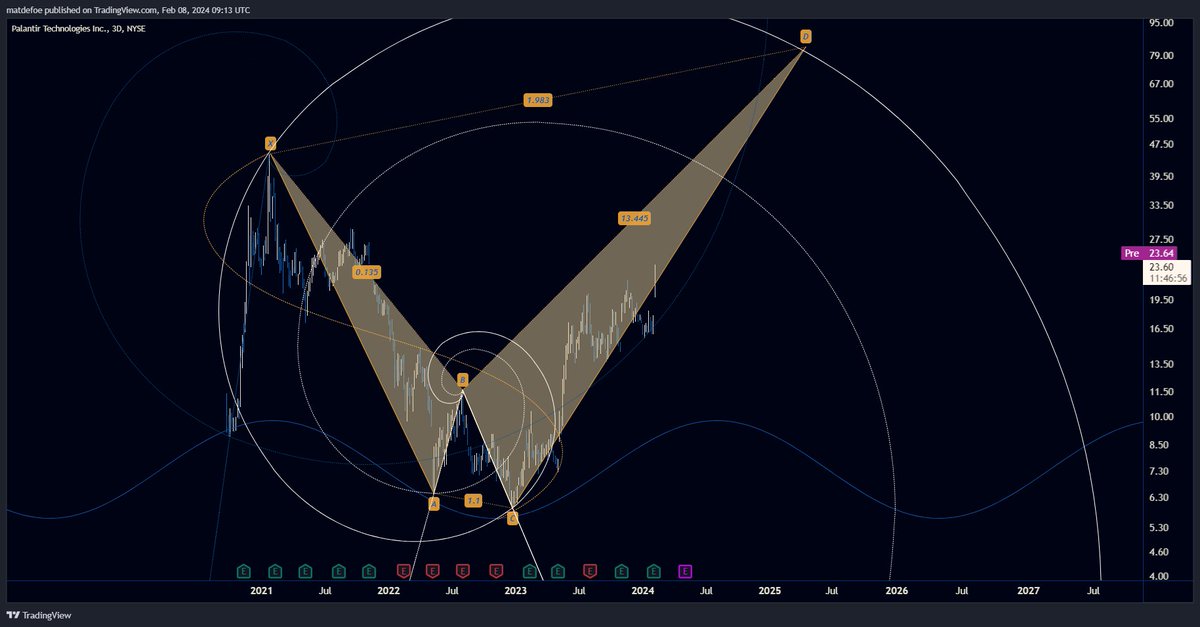Click the 2025 label on the time axis
The height and width of the screenshot is (627, 1200).
coord(769,591)
